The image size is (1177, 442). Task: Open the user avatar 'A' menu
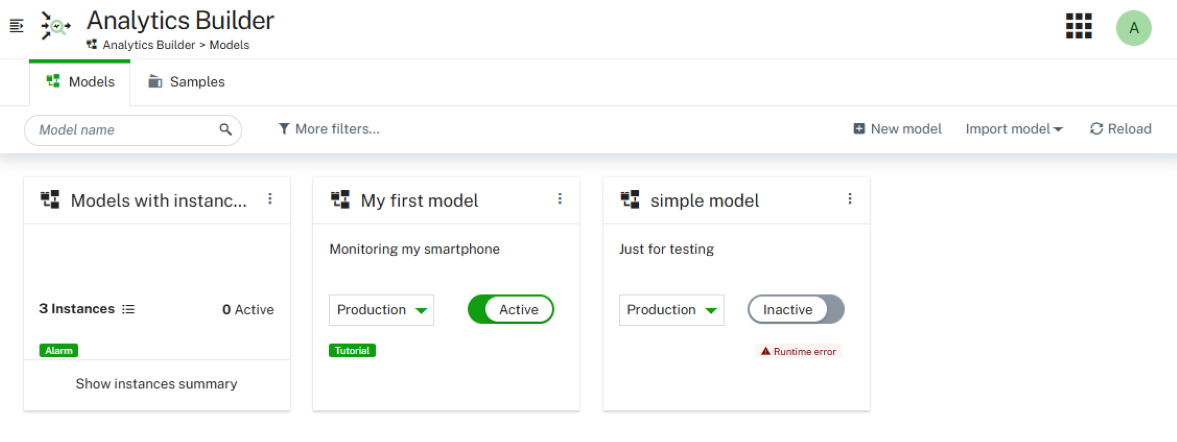coord(1133,28)
